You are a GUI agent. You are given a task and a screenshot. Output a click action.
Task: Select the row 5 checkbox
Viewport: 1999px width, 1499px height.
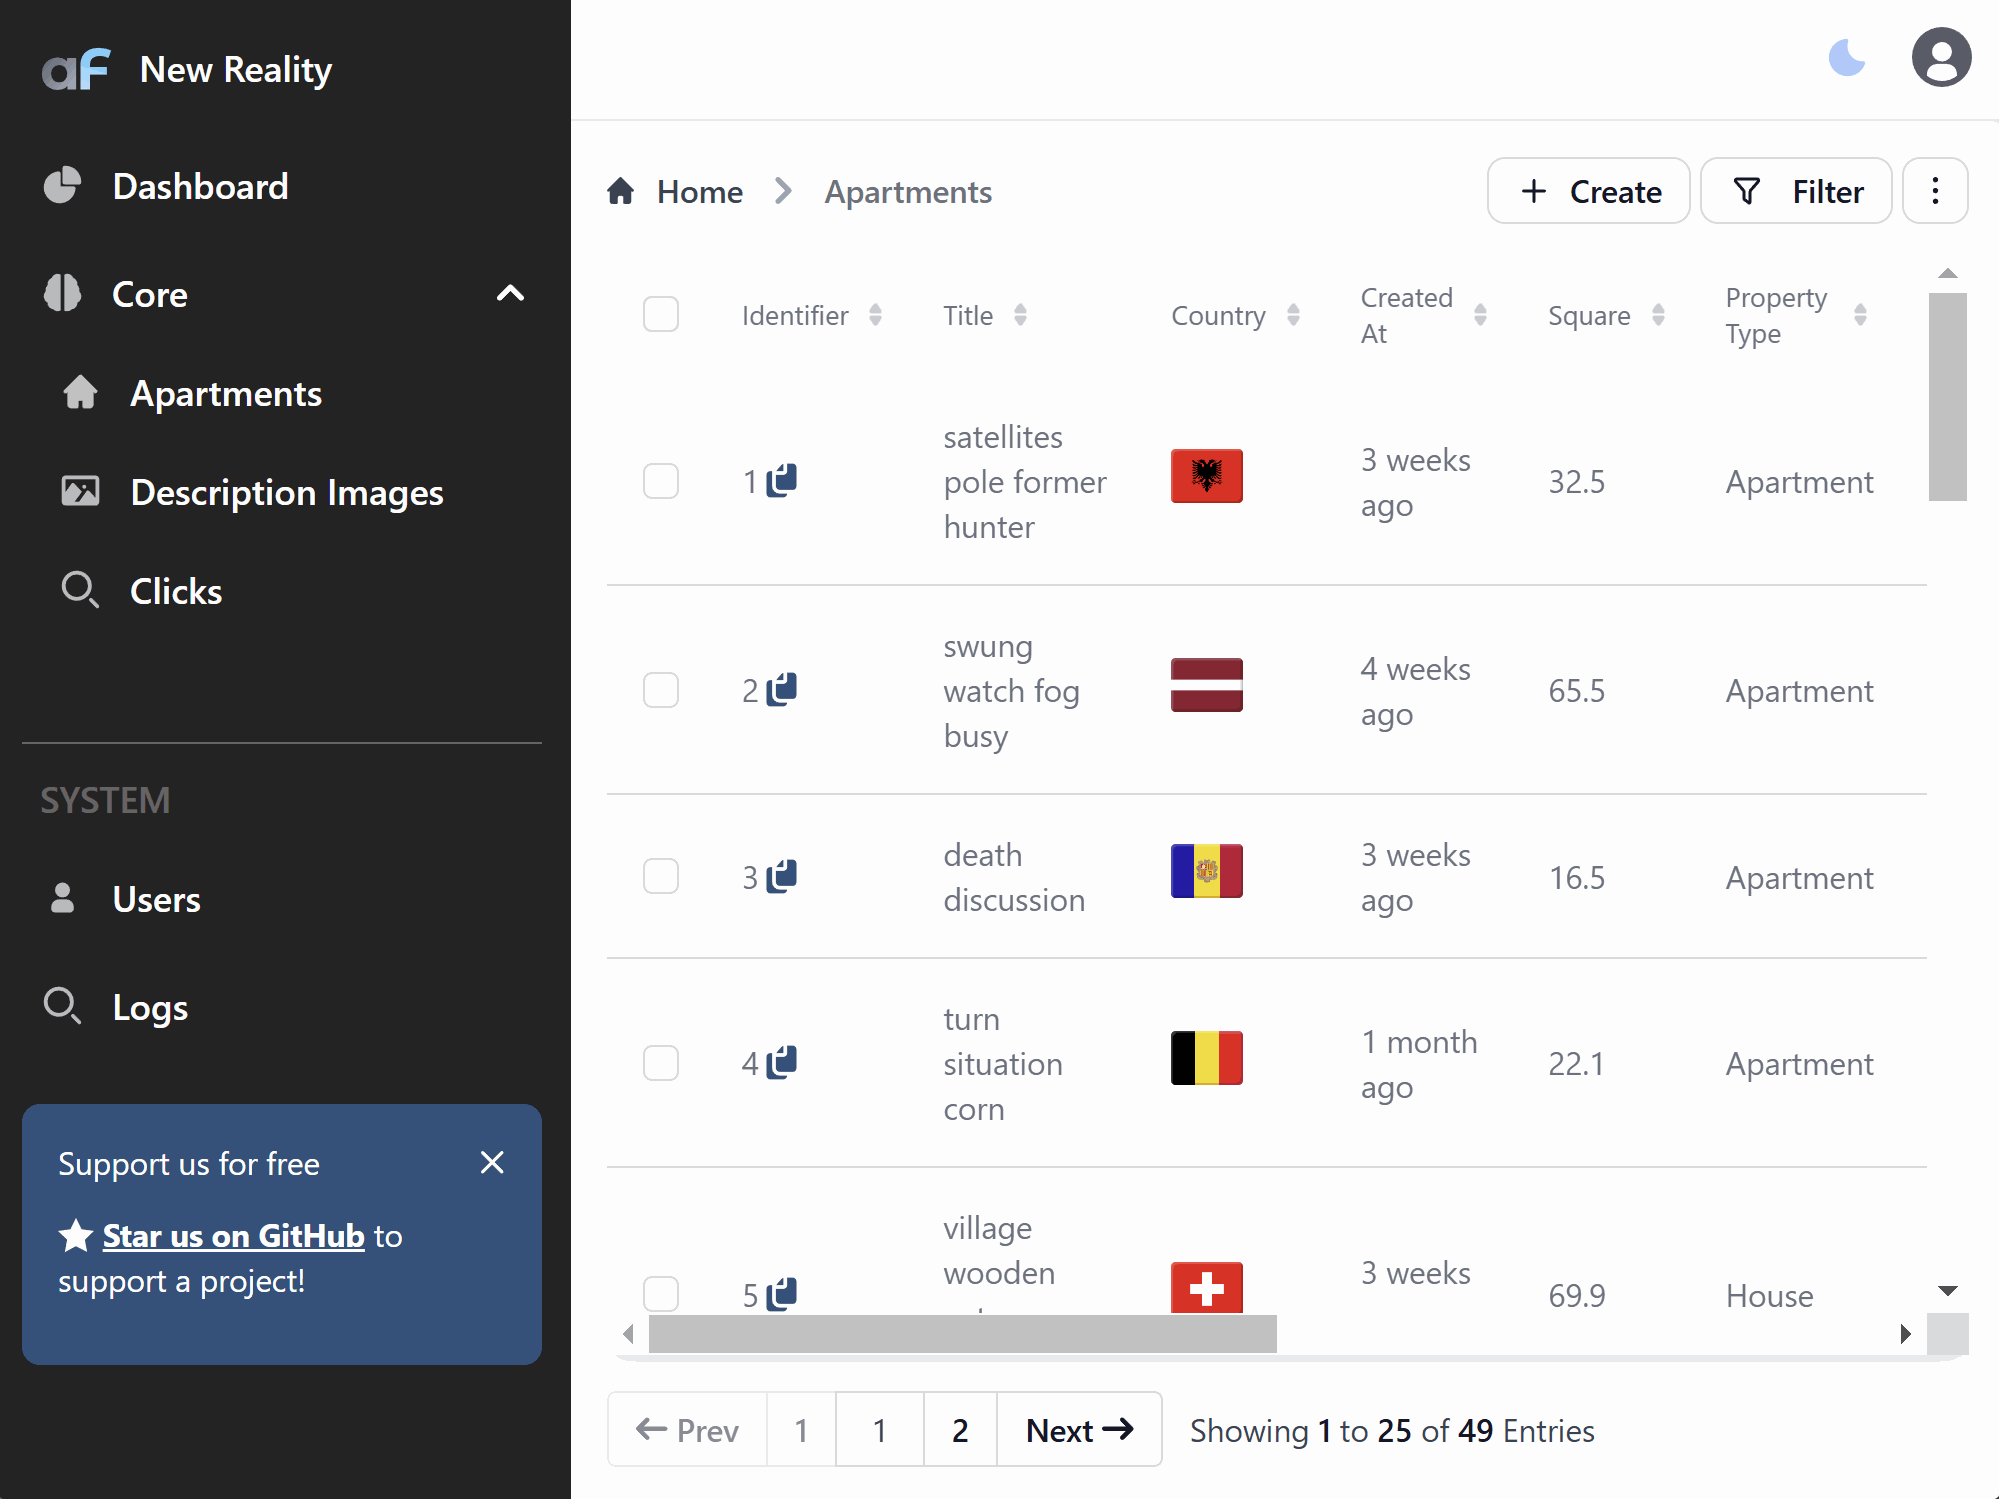pos(661,1294)
